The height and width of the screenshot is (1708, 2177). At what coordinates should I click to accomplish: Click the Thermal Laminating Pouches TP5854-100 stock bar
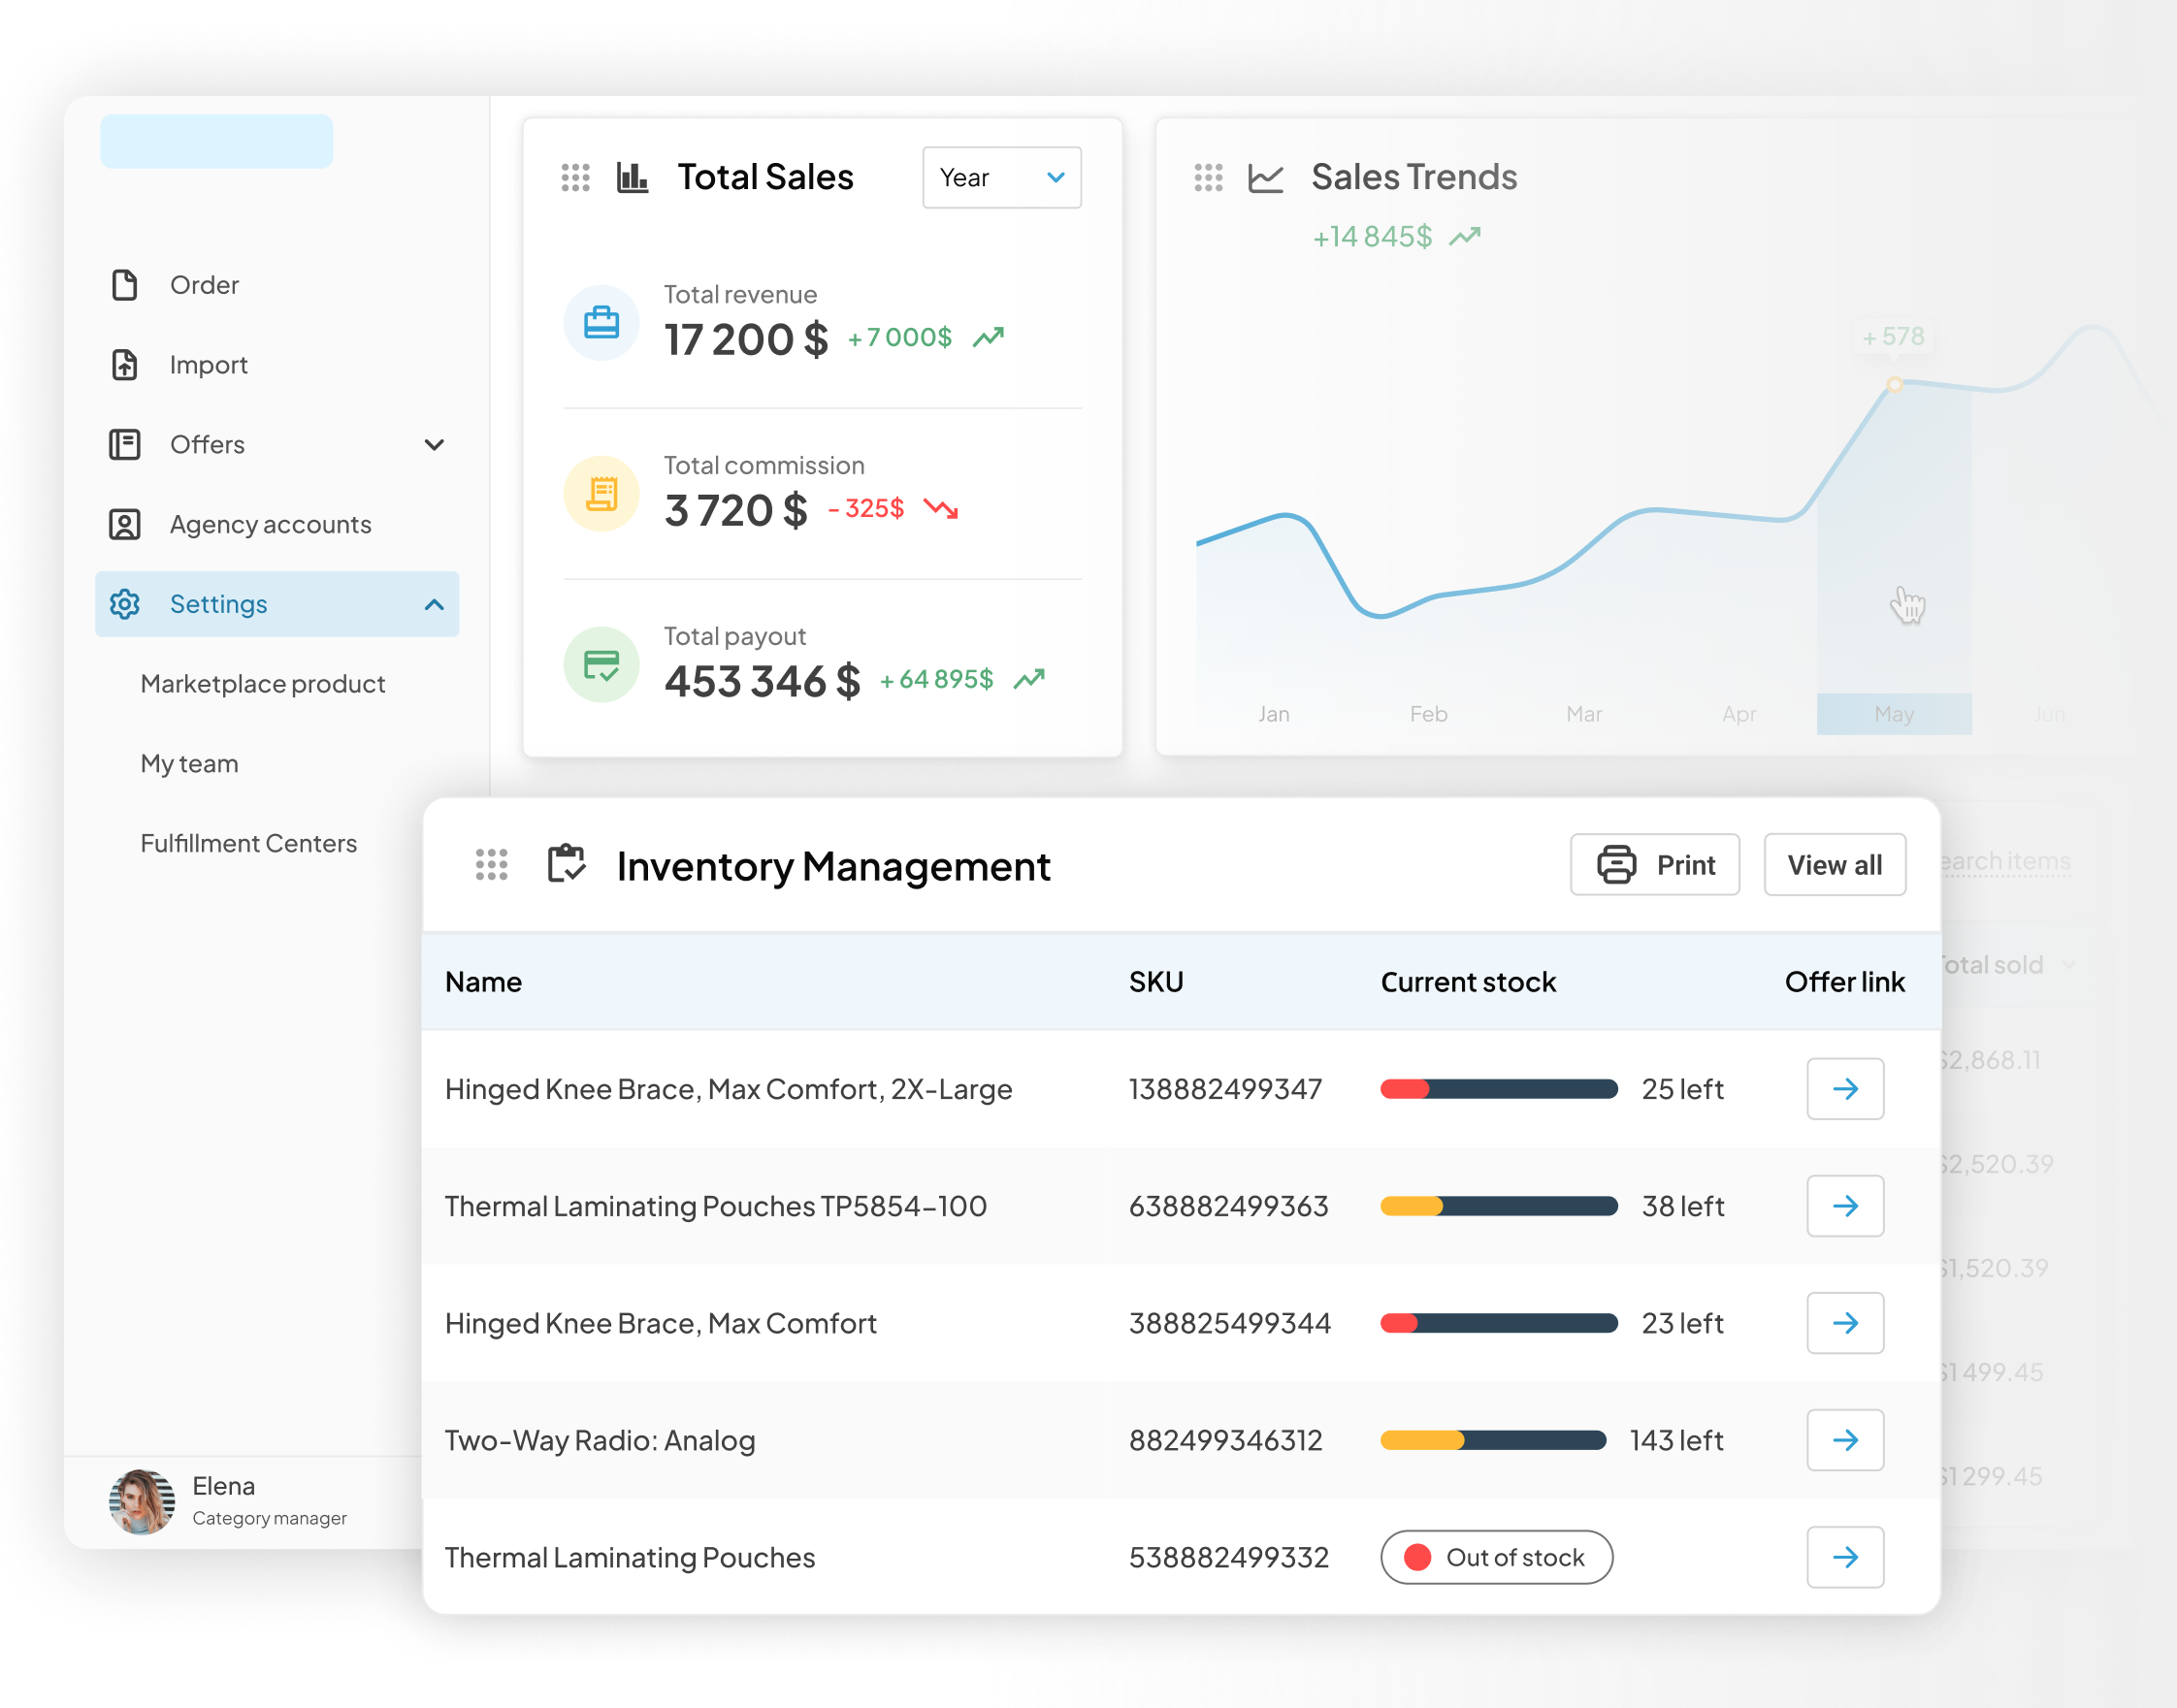(1498, 1206)
